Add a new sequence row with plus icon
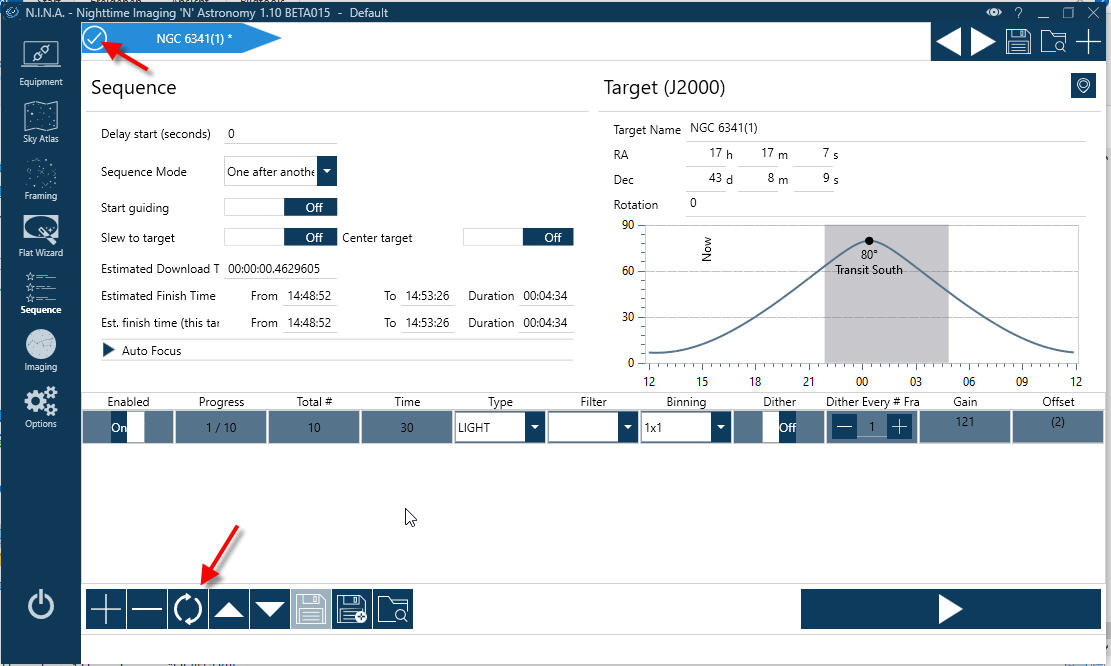Screen dimensions: 1111x666 tap(106, 609)
